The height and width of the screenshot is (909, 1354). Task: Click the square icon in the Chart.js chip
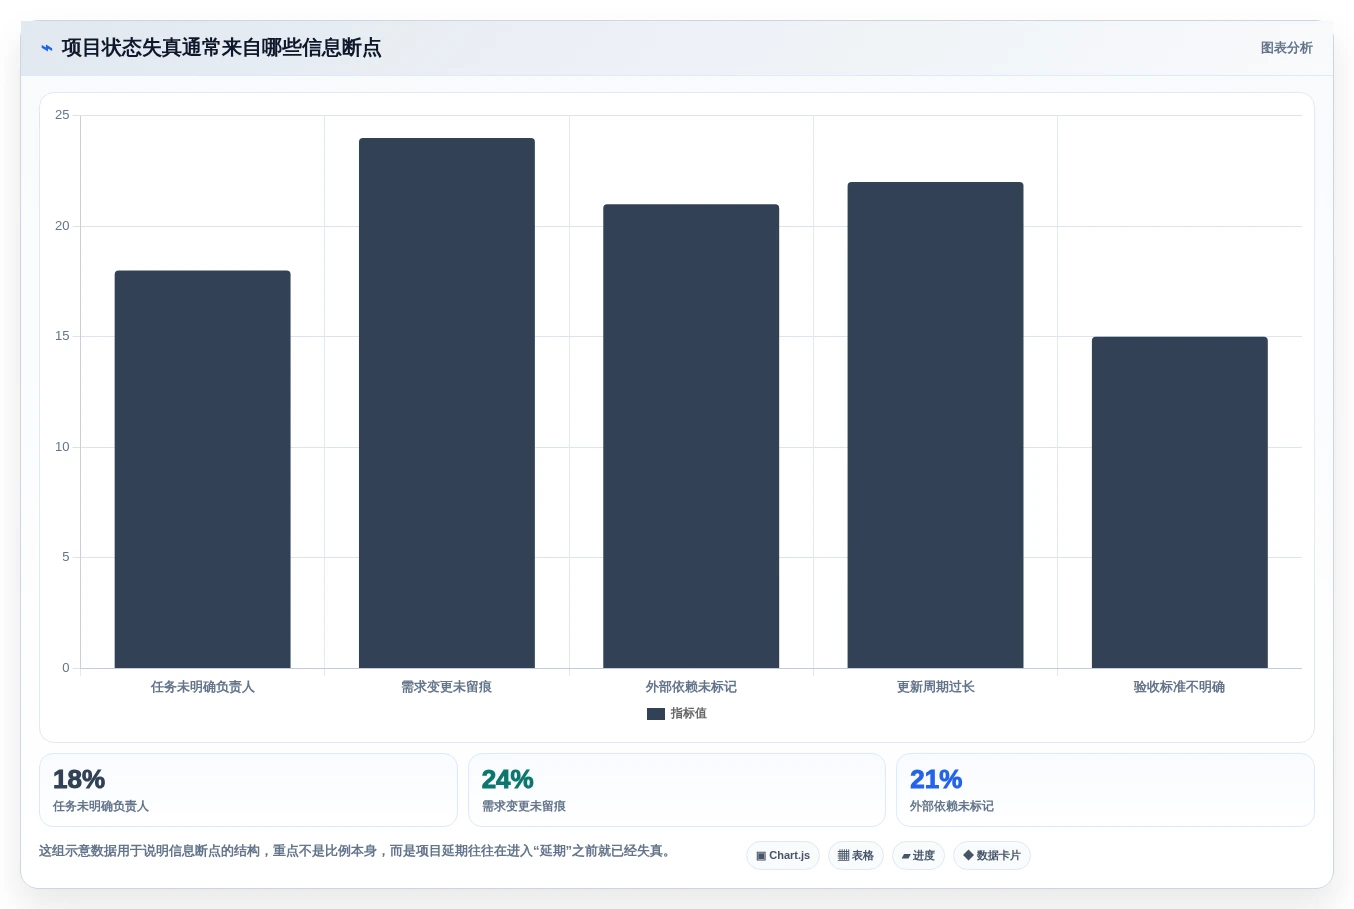tap(761, 856)
